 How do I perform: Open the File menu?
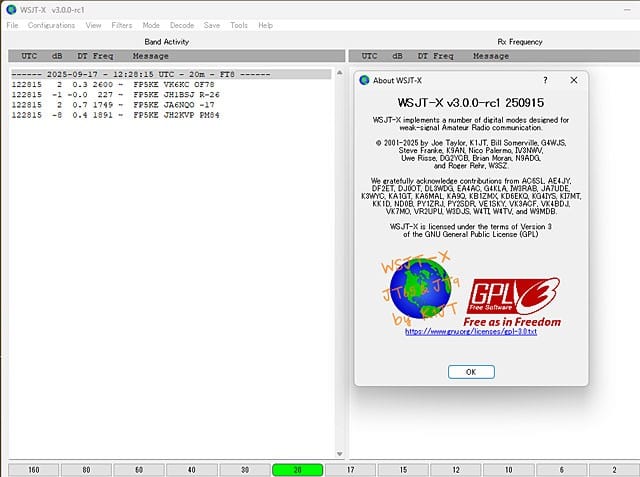[x=12, y=24]
